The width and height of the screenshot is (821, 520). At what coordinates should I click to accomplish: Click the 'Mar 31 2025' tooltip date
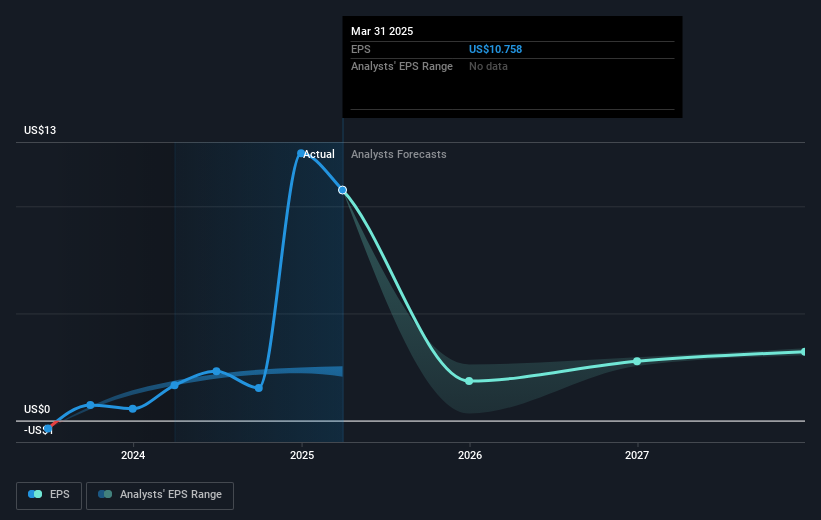pyautogui.click(x=382, y=31)
